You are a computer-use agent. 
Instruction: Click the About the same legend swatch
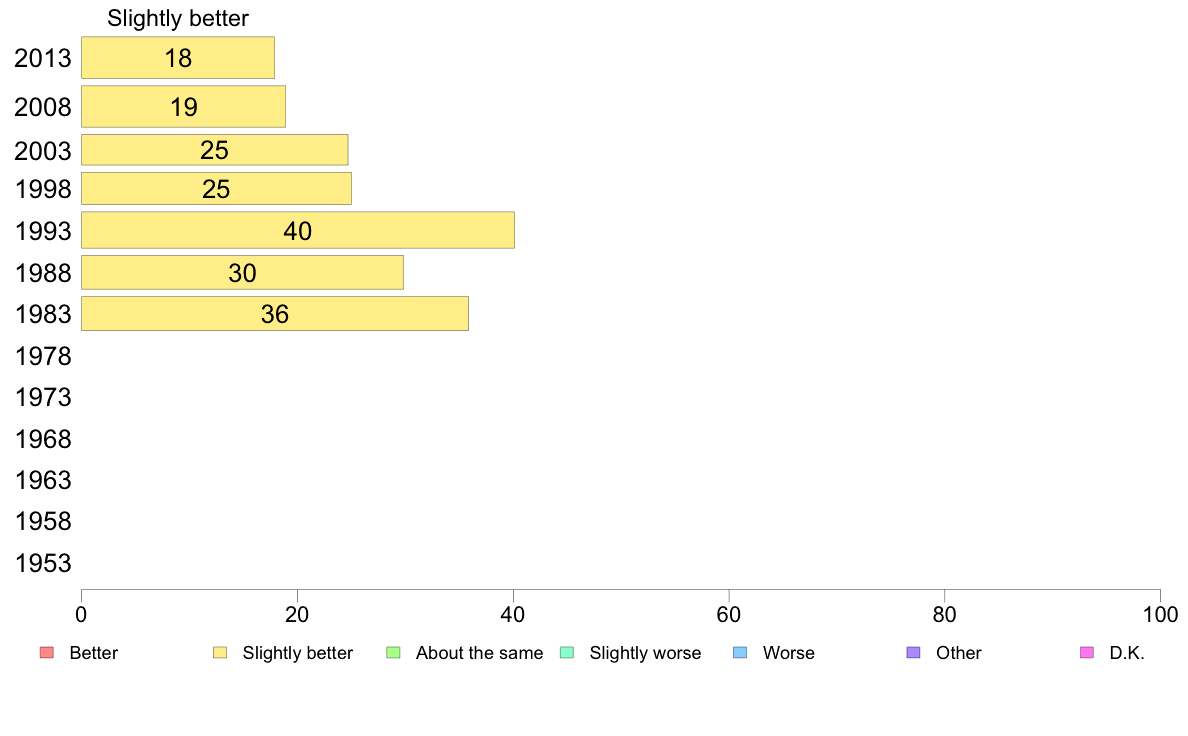393,653
